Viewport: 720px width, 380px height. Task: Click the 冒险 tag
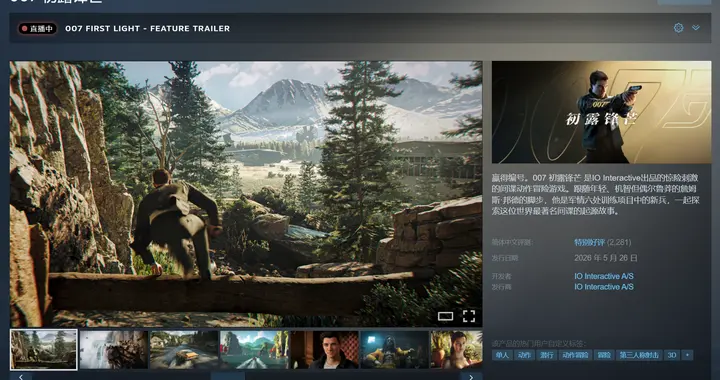pos(603,355)
